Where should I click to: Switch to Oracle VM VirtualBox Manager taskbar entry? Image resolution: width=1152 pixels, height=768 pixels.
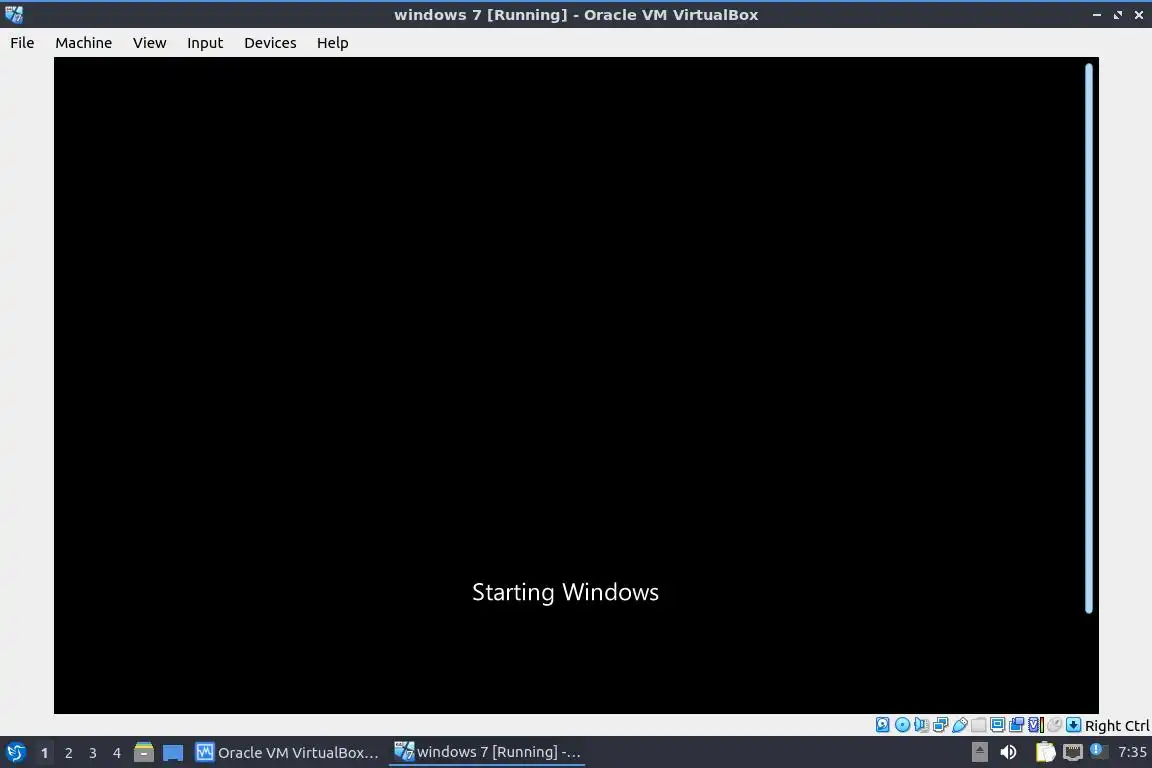point(287,753)
